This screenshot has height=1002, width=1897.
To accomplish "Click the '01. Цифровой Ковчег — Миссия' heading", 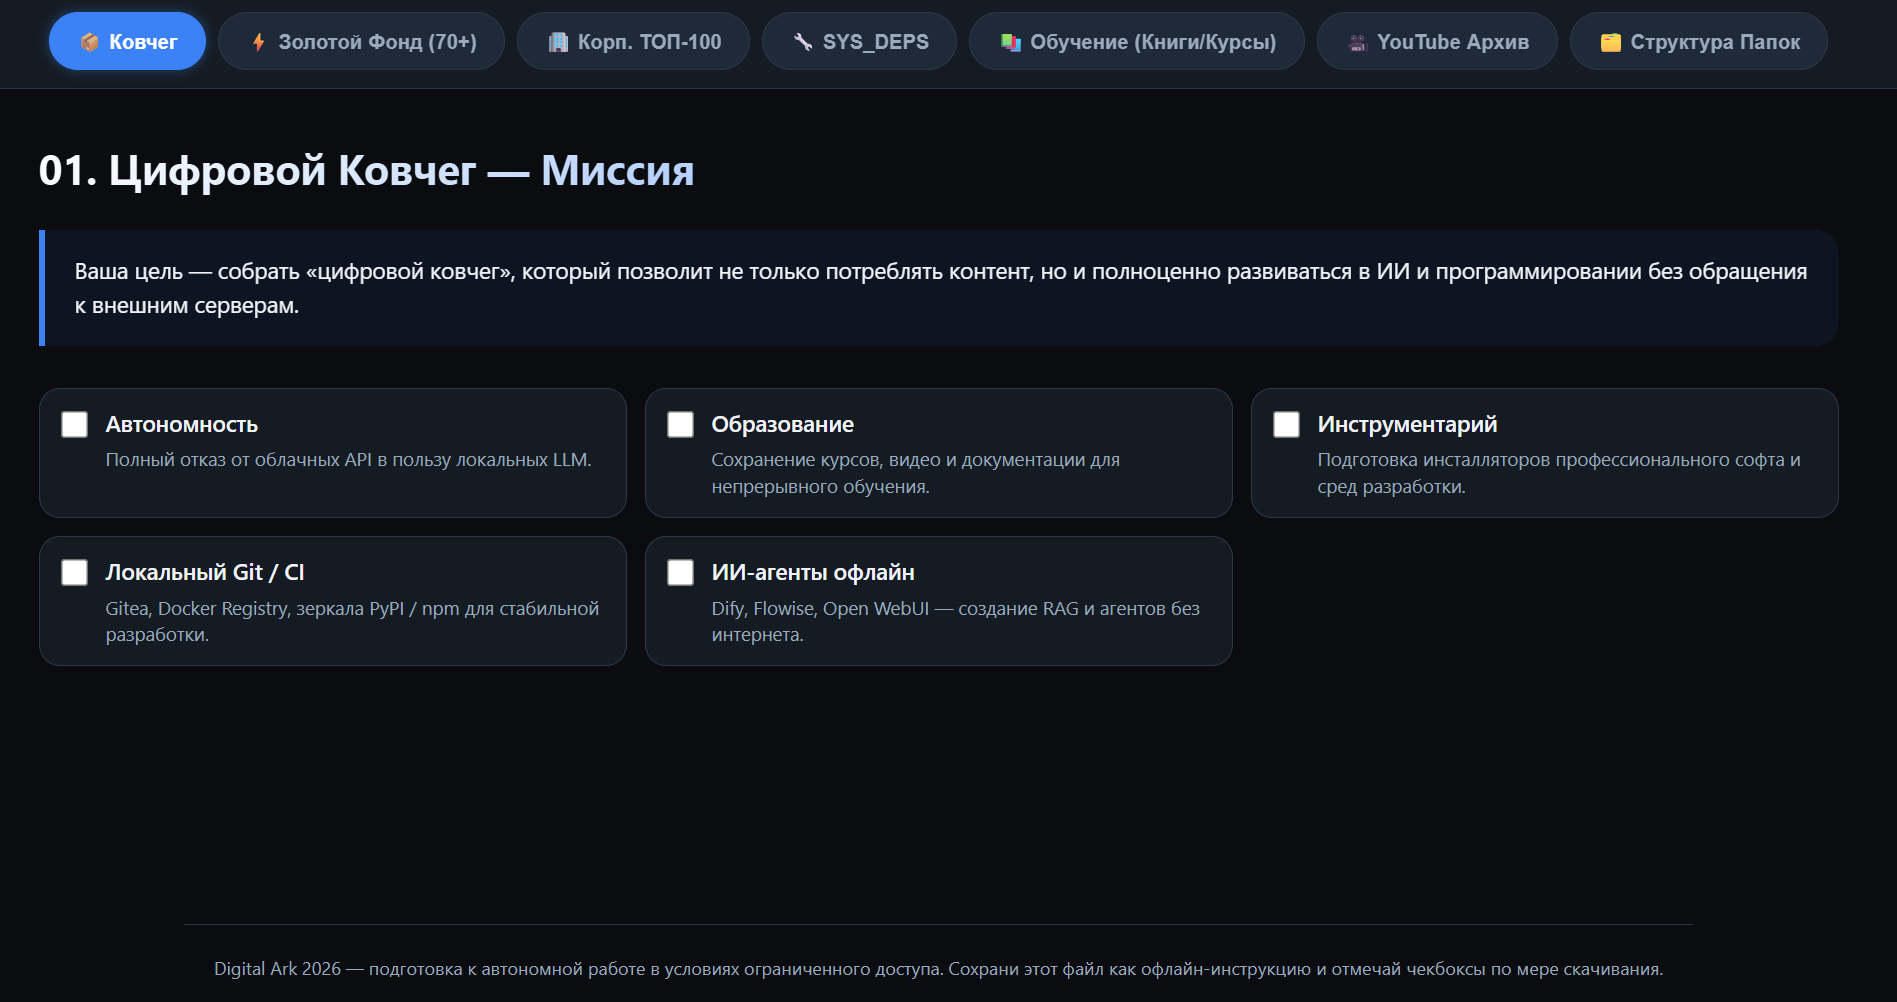I will [x=366, y=171].
